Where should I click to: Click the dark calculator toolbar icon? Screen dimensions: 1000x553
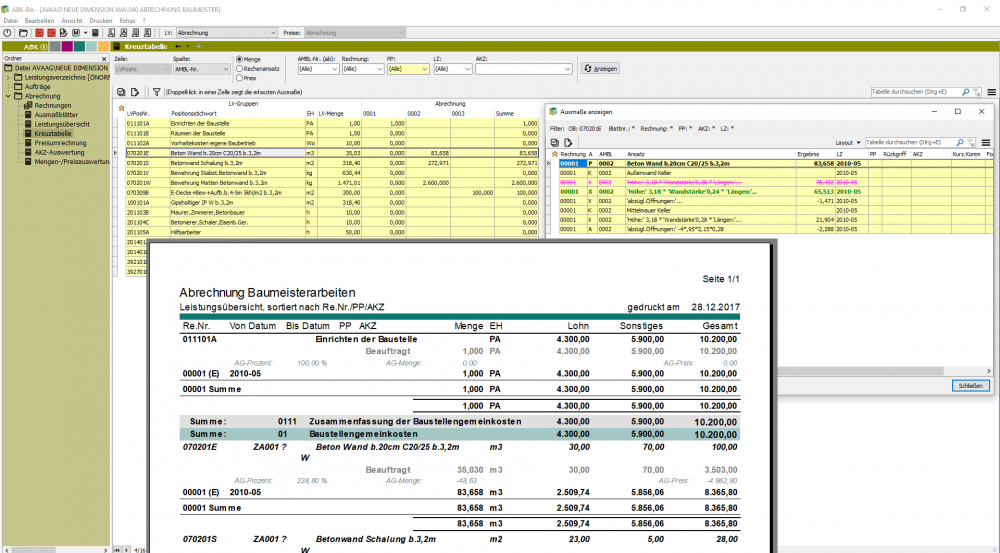click(x=96, y=33)
